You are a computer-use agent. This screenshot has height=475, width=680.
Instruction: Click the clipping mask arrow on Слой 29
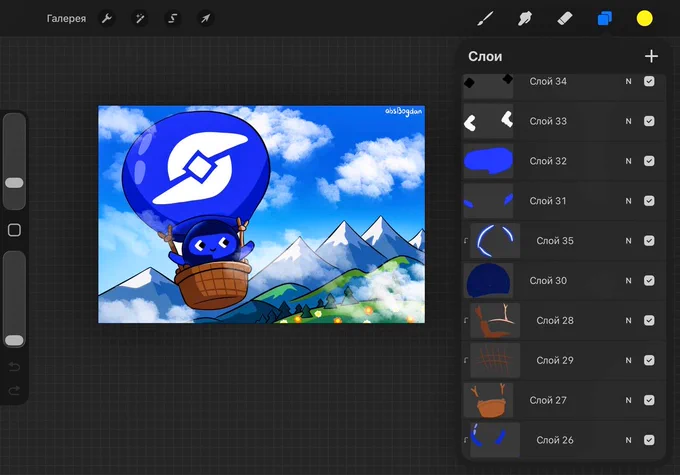466,360
